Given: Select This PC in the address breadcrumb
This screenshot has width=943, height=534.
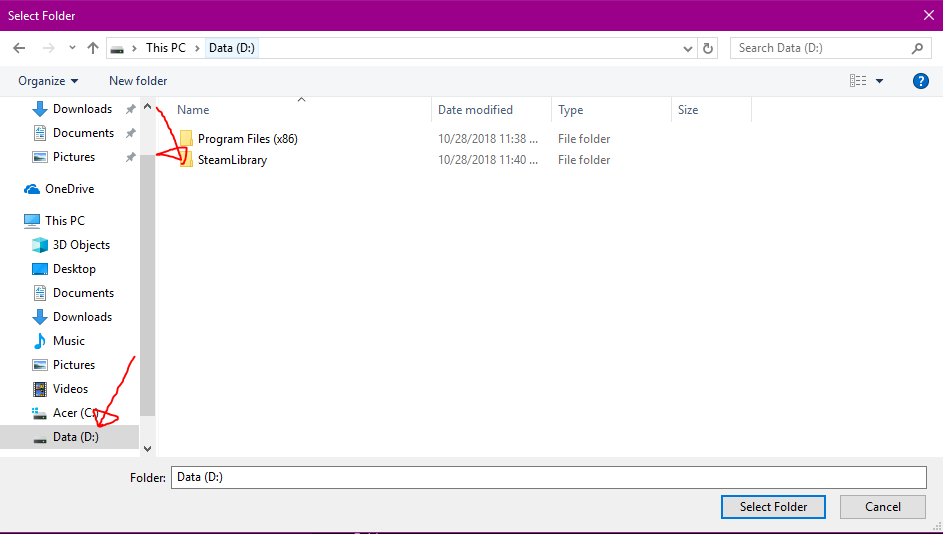Looking at the screenshot, I should coord(166,48).
